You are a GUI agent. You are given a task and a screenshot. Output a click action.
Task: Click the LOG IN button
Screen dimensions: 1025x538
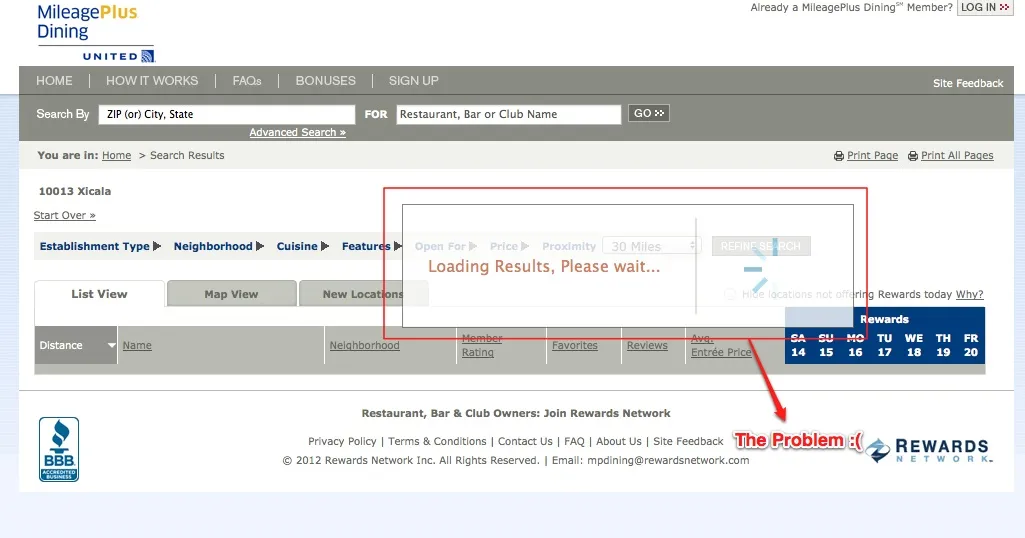tap(984, 7)
